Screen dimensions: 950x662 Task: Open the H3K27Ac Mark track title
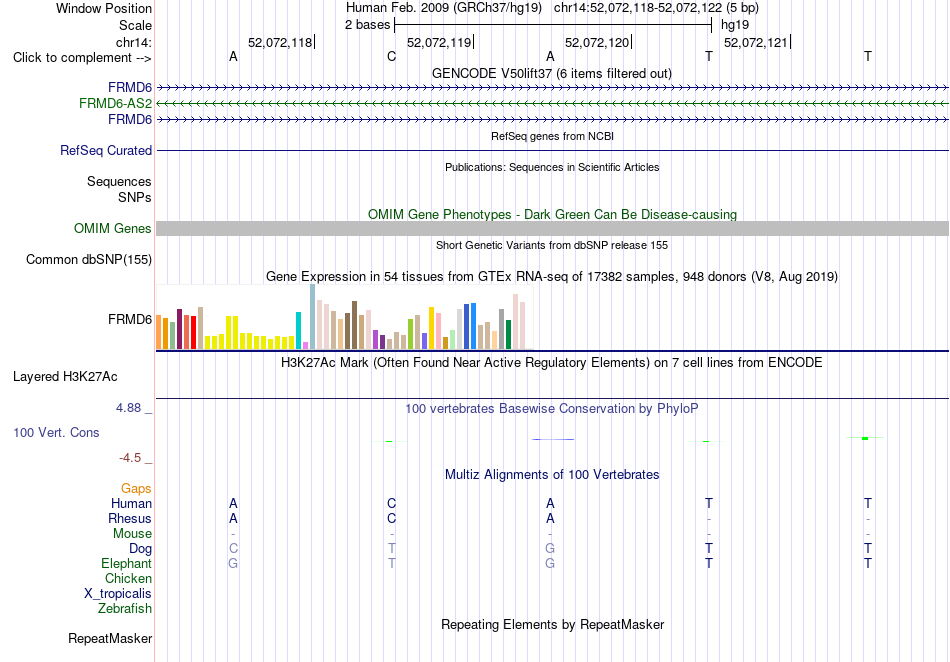(x=552, y=363)
